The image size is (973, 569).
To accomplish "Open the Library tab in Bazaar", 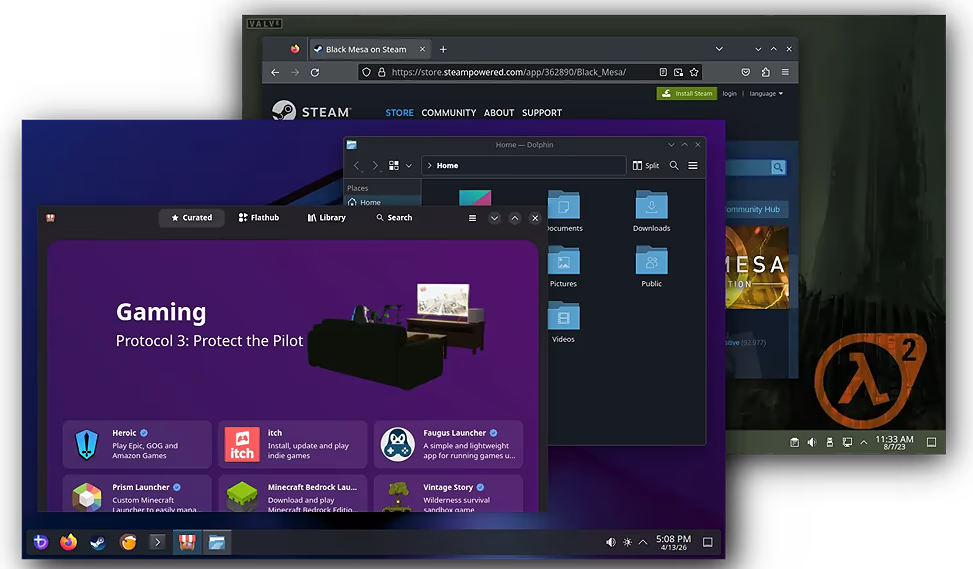I will click(326, 218).
